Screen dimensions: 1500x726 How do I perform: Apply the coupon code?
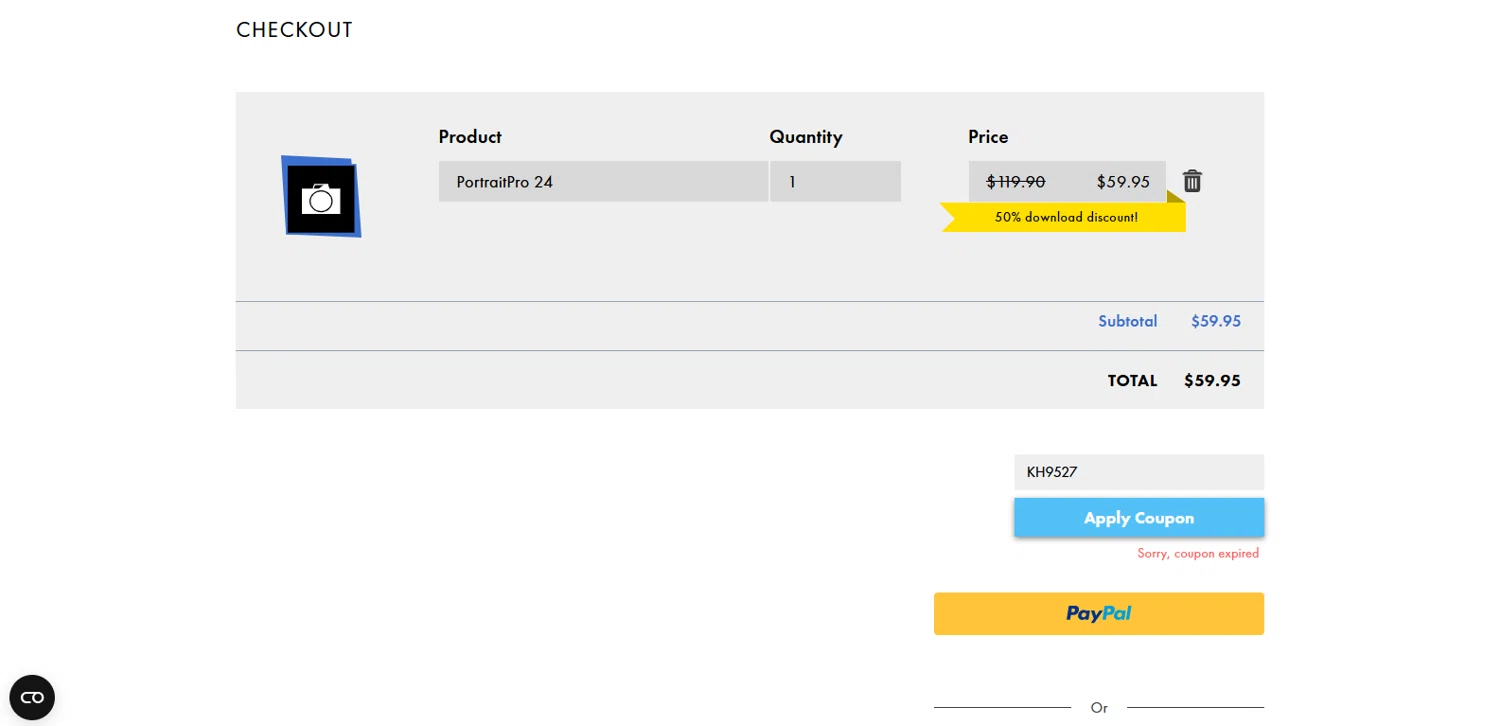click(x=1139, y=518)
